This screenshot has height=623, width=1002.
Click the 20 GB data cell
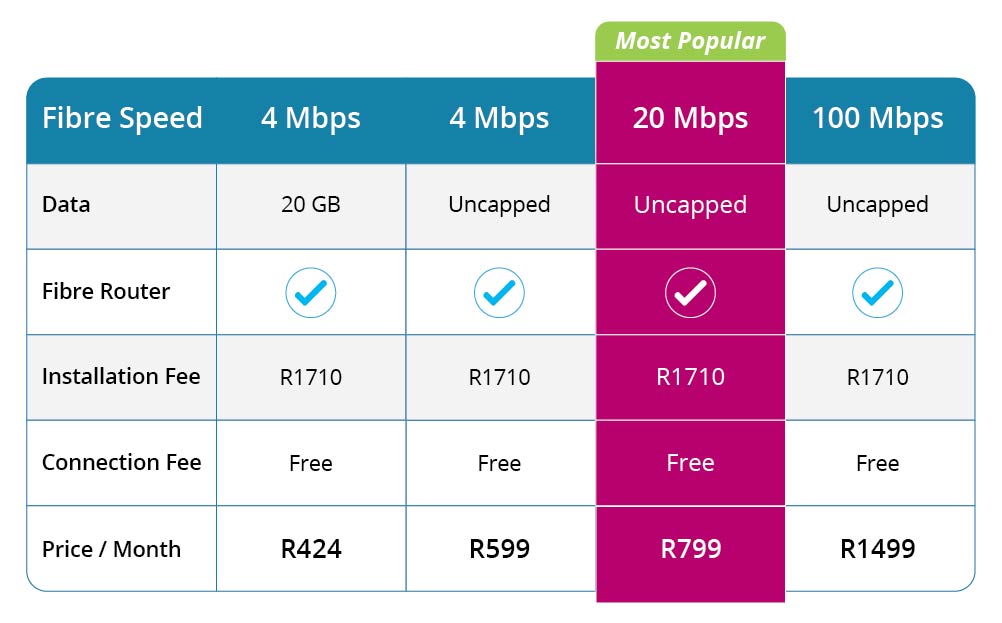point(311,205)
